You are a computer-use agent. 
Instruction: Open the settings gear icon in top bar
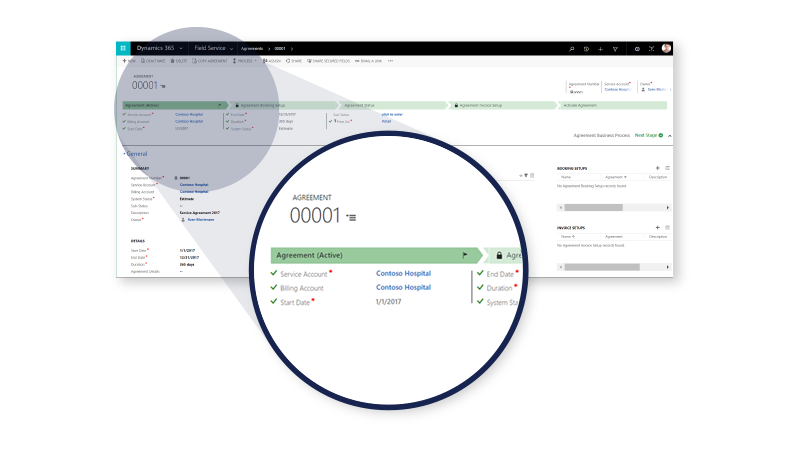[637, 49]
